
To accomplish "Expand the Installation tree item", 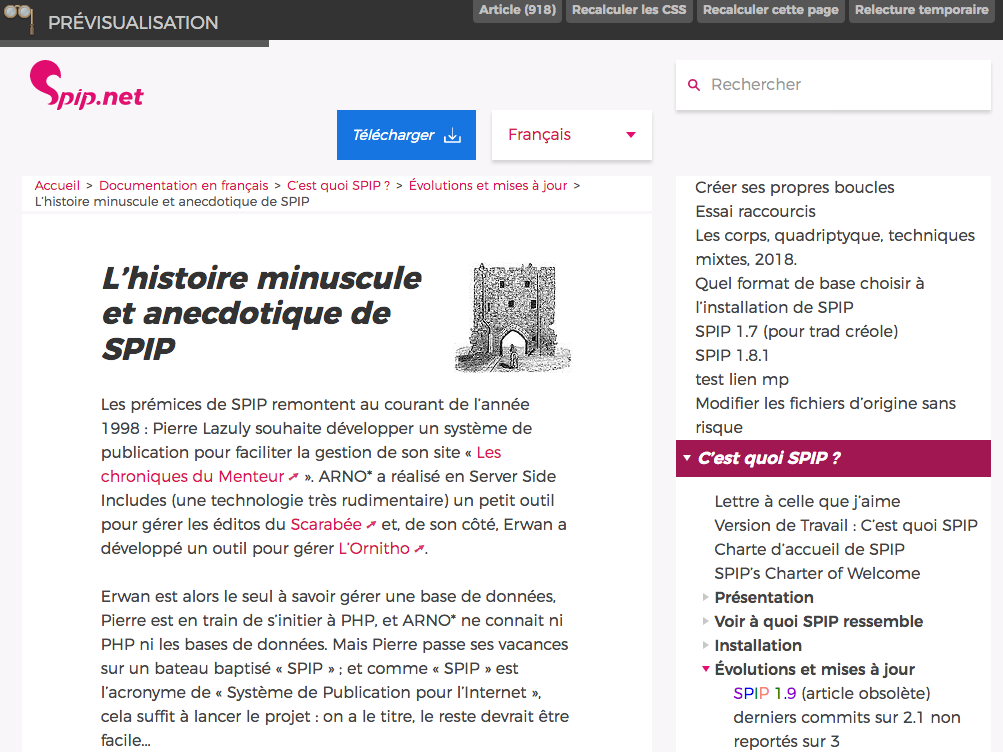I will pyautogui.click(x=707, y=646).
